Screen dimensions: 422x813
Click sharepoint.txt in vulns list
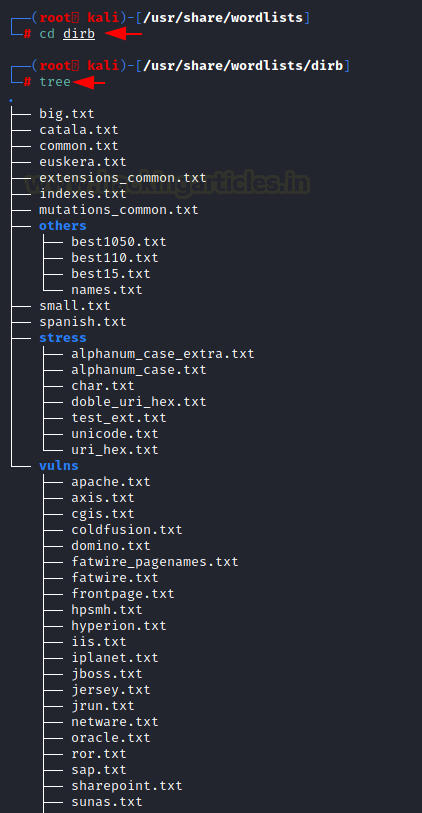coord(127,786)
